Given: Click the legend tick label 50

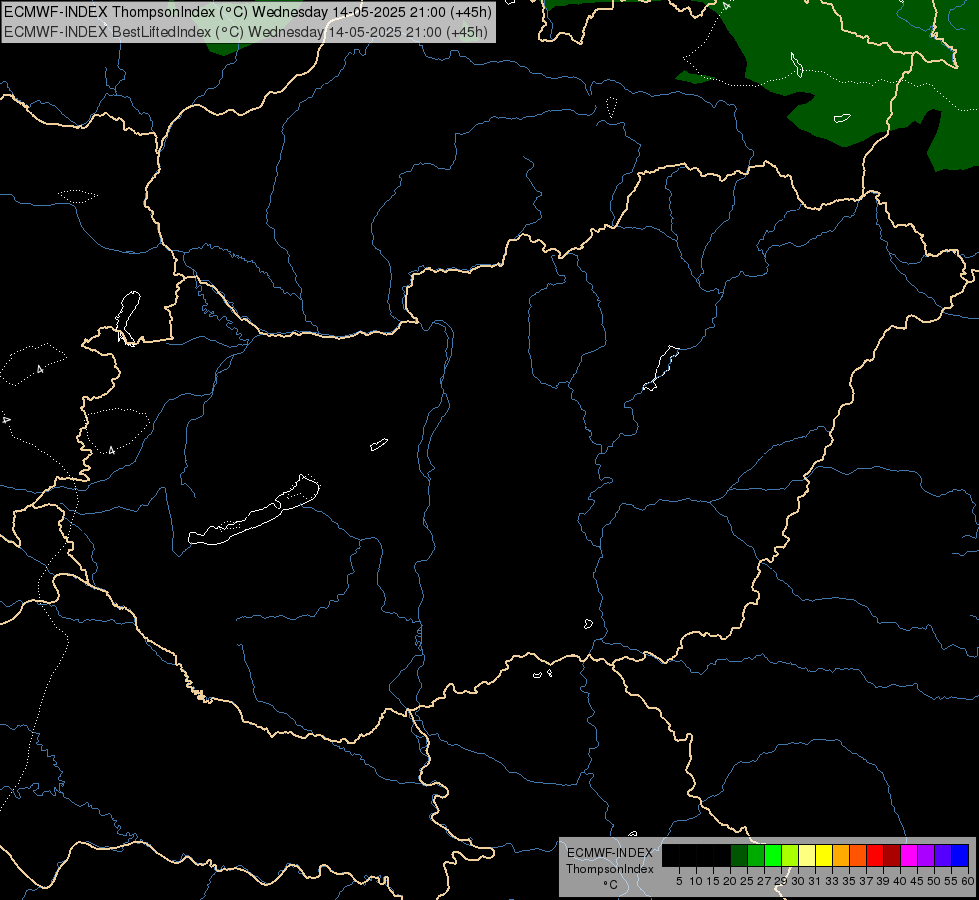Looking at the screenshot, I should point(935,881).
